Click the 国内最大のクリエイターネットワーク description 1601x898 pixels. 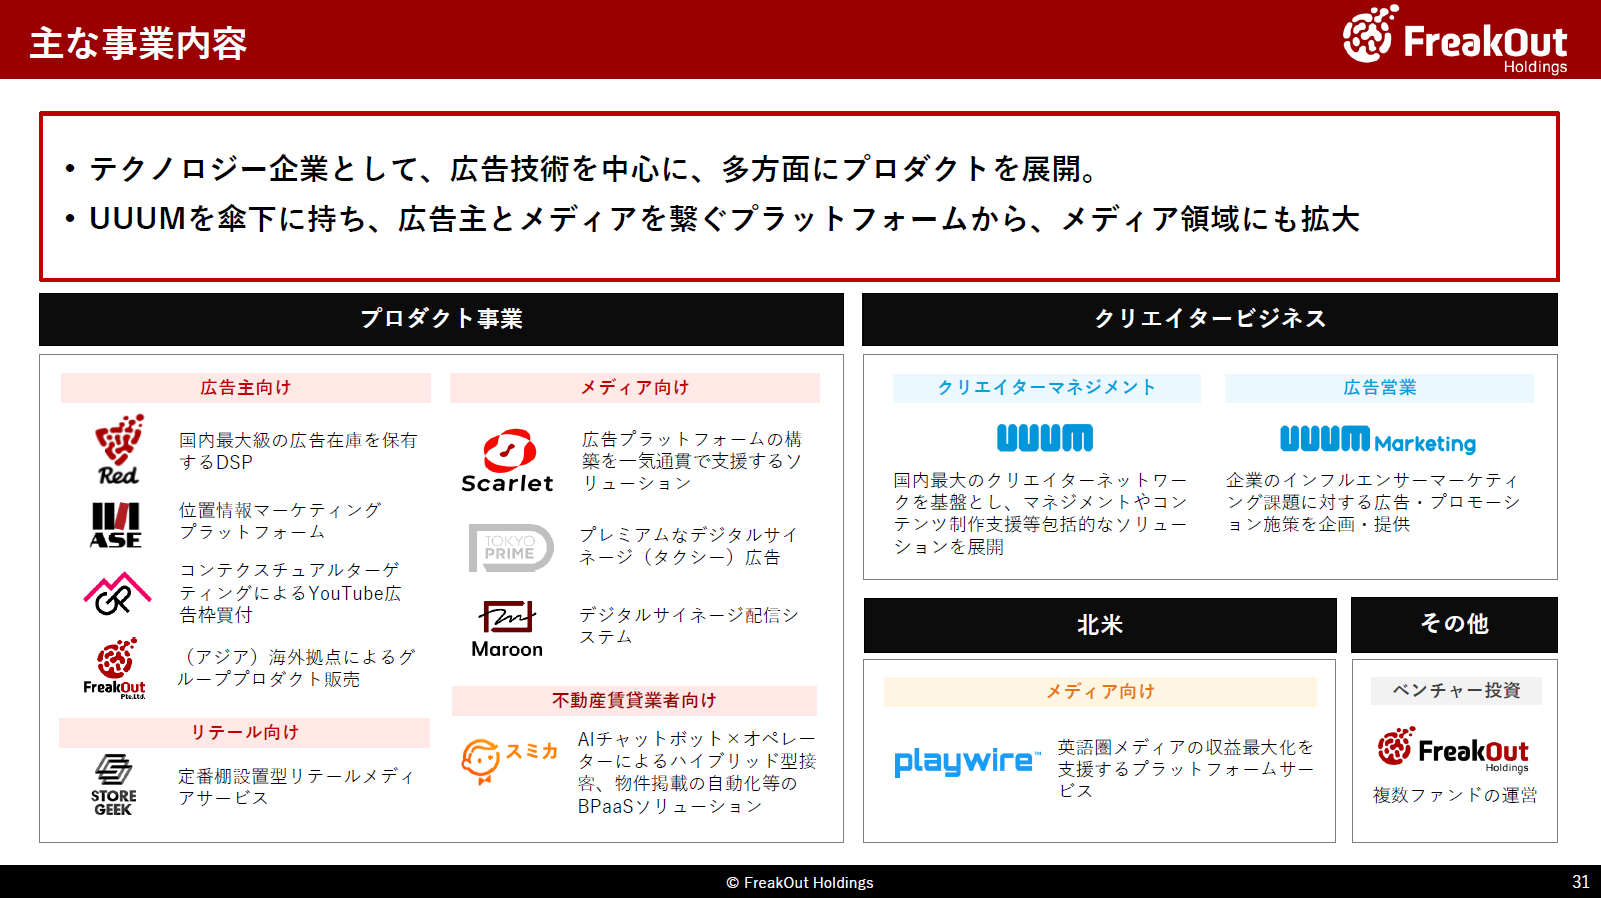tap(1040, 514)
